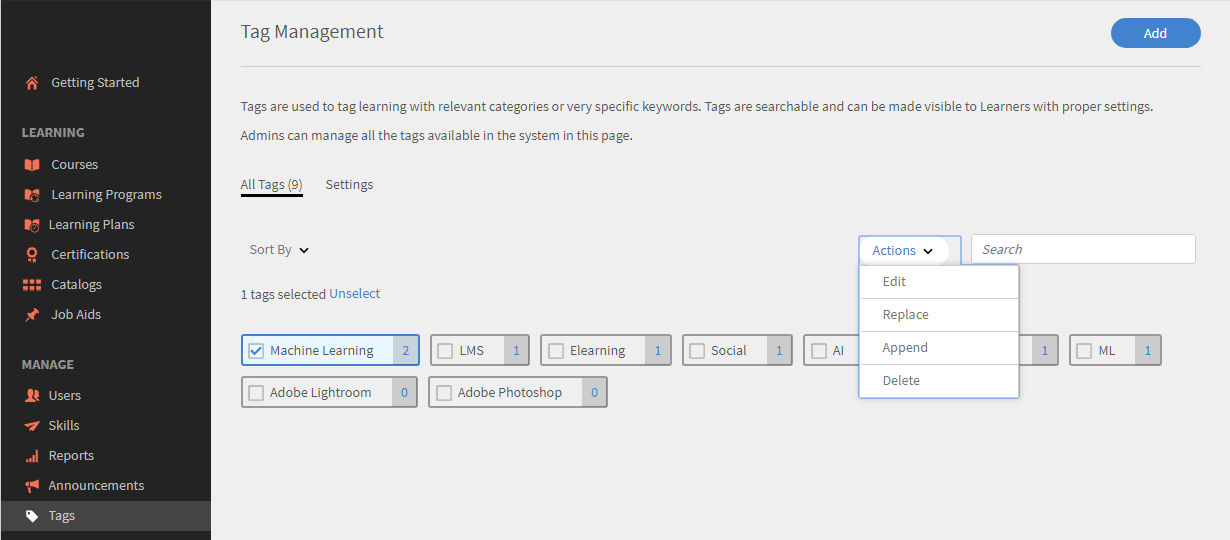Switch to the Settings tab
Viewport: 1230px width, 540px height.
349,185
